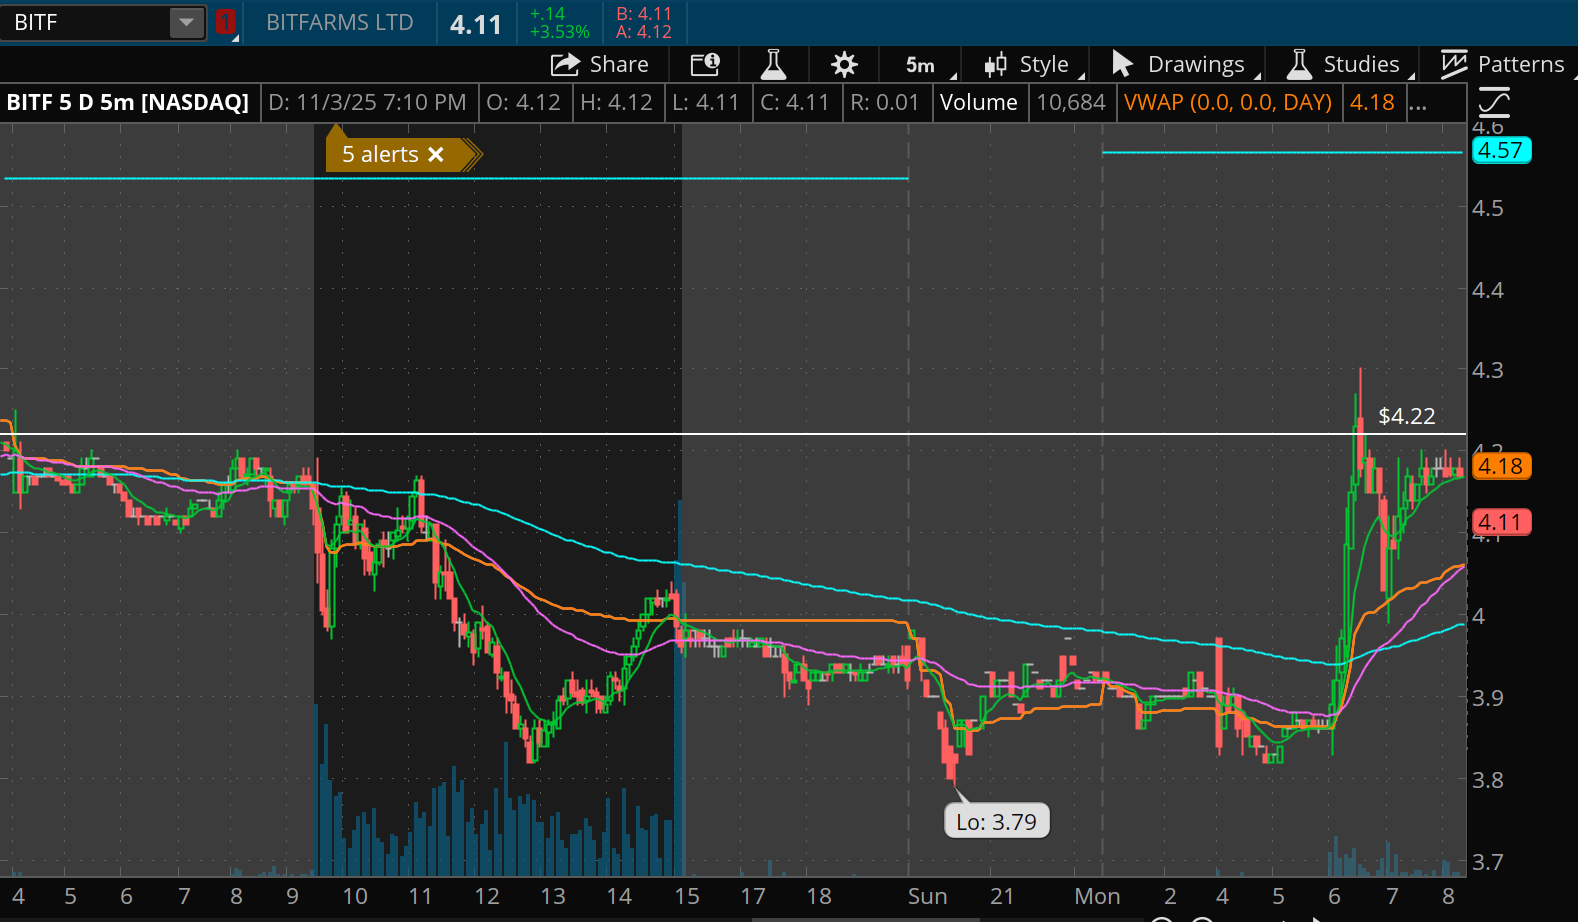Click the high value 'H: 4.12'

coord(616,102)
